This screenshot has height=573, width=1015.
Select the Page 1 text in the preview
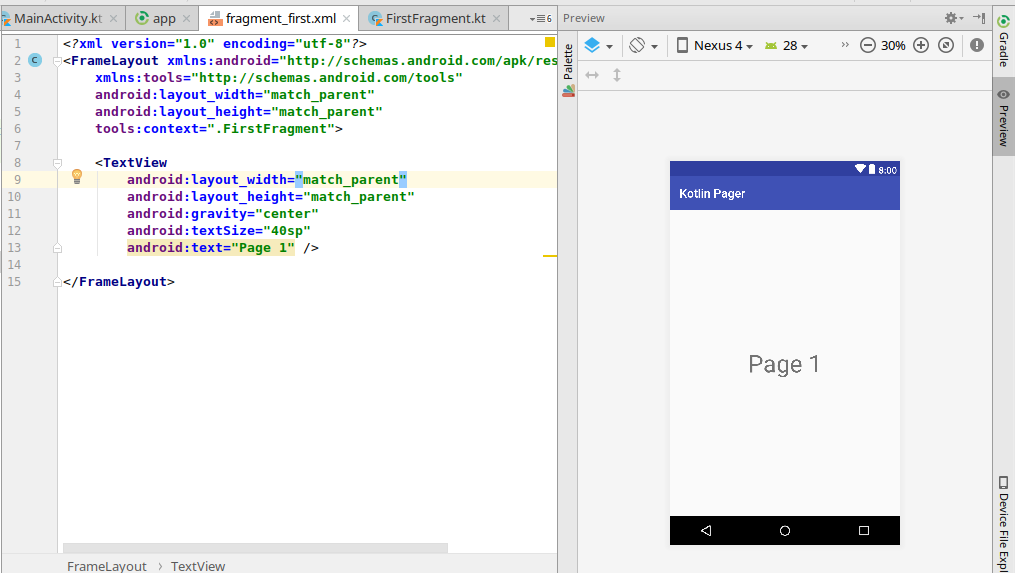(784, 365)
